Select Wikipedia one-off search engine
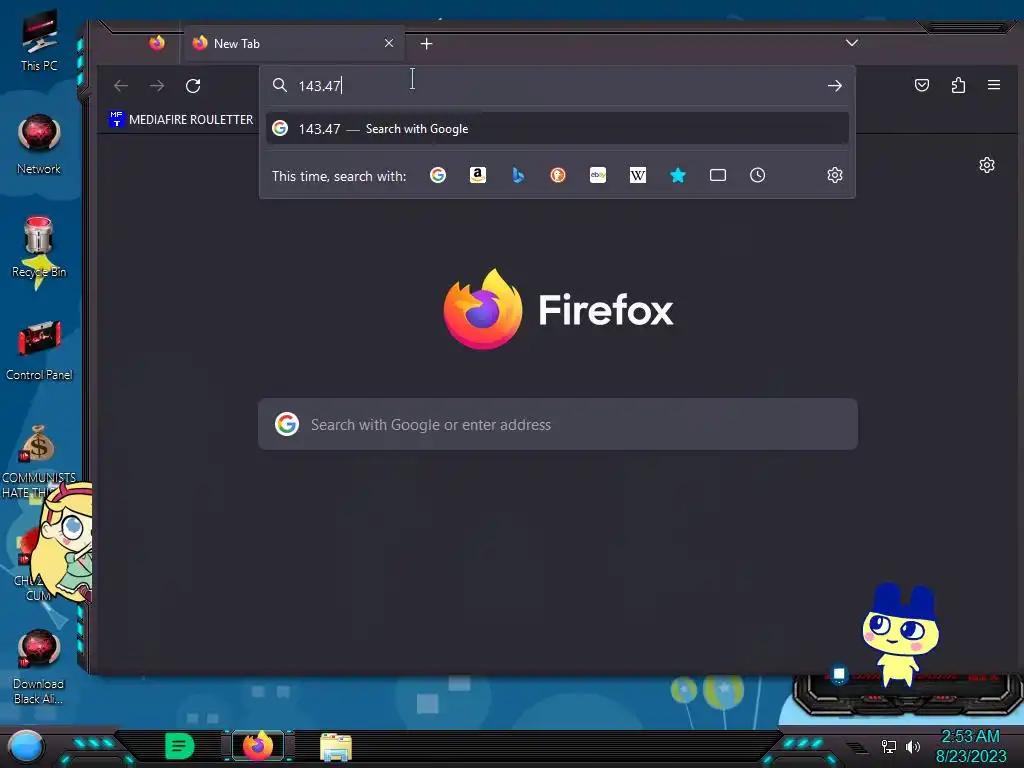 point(637,175)
